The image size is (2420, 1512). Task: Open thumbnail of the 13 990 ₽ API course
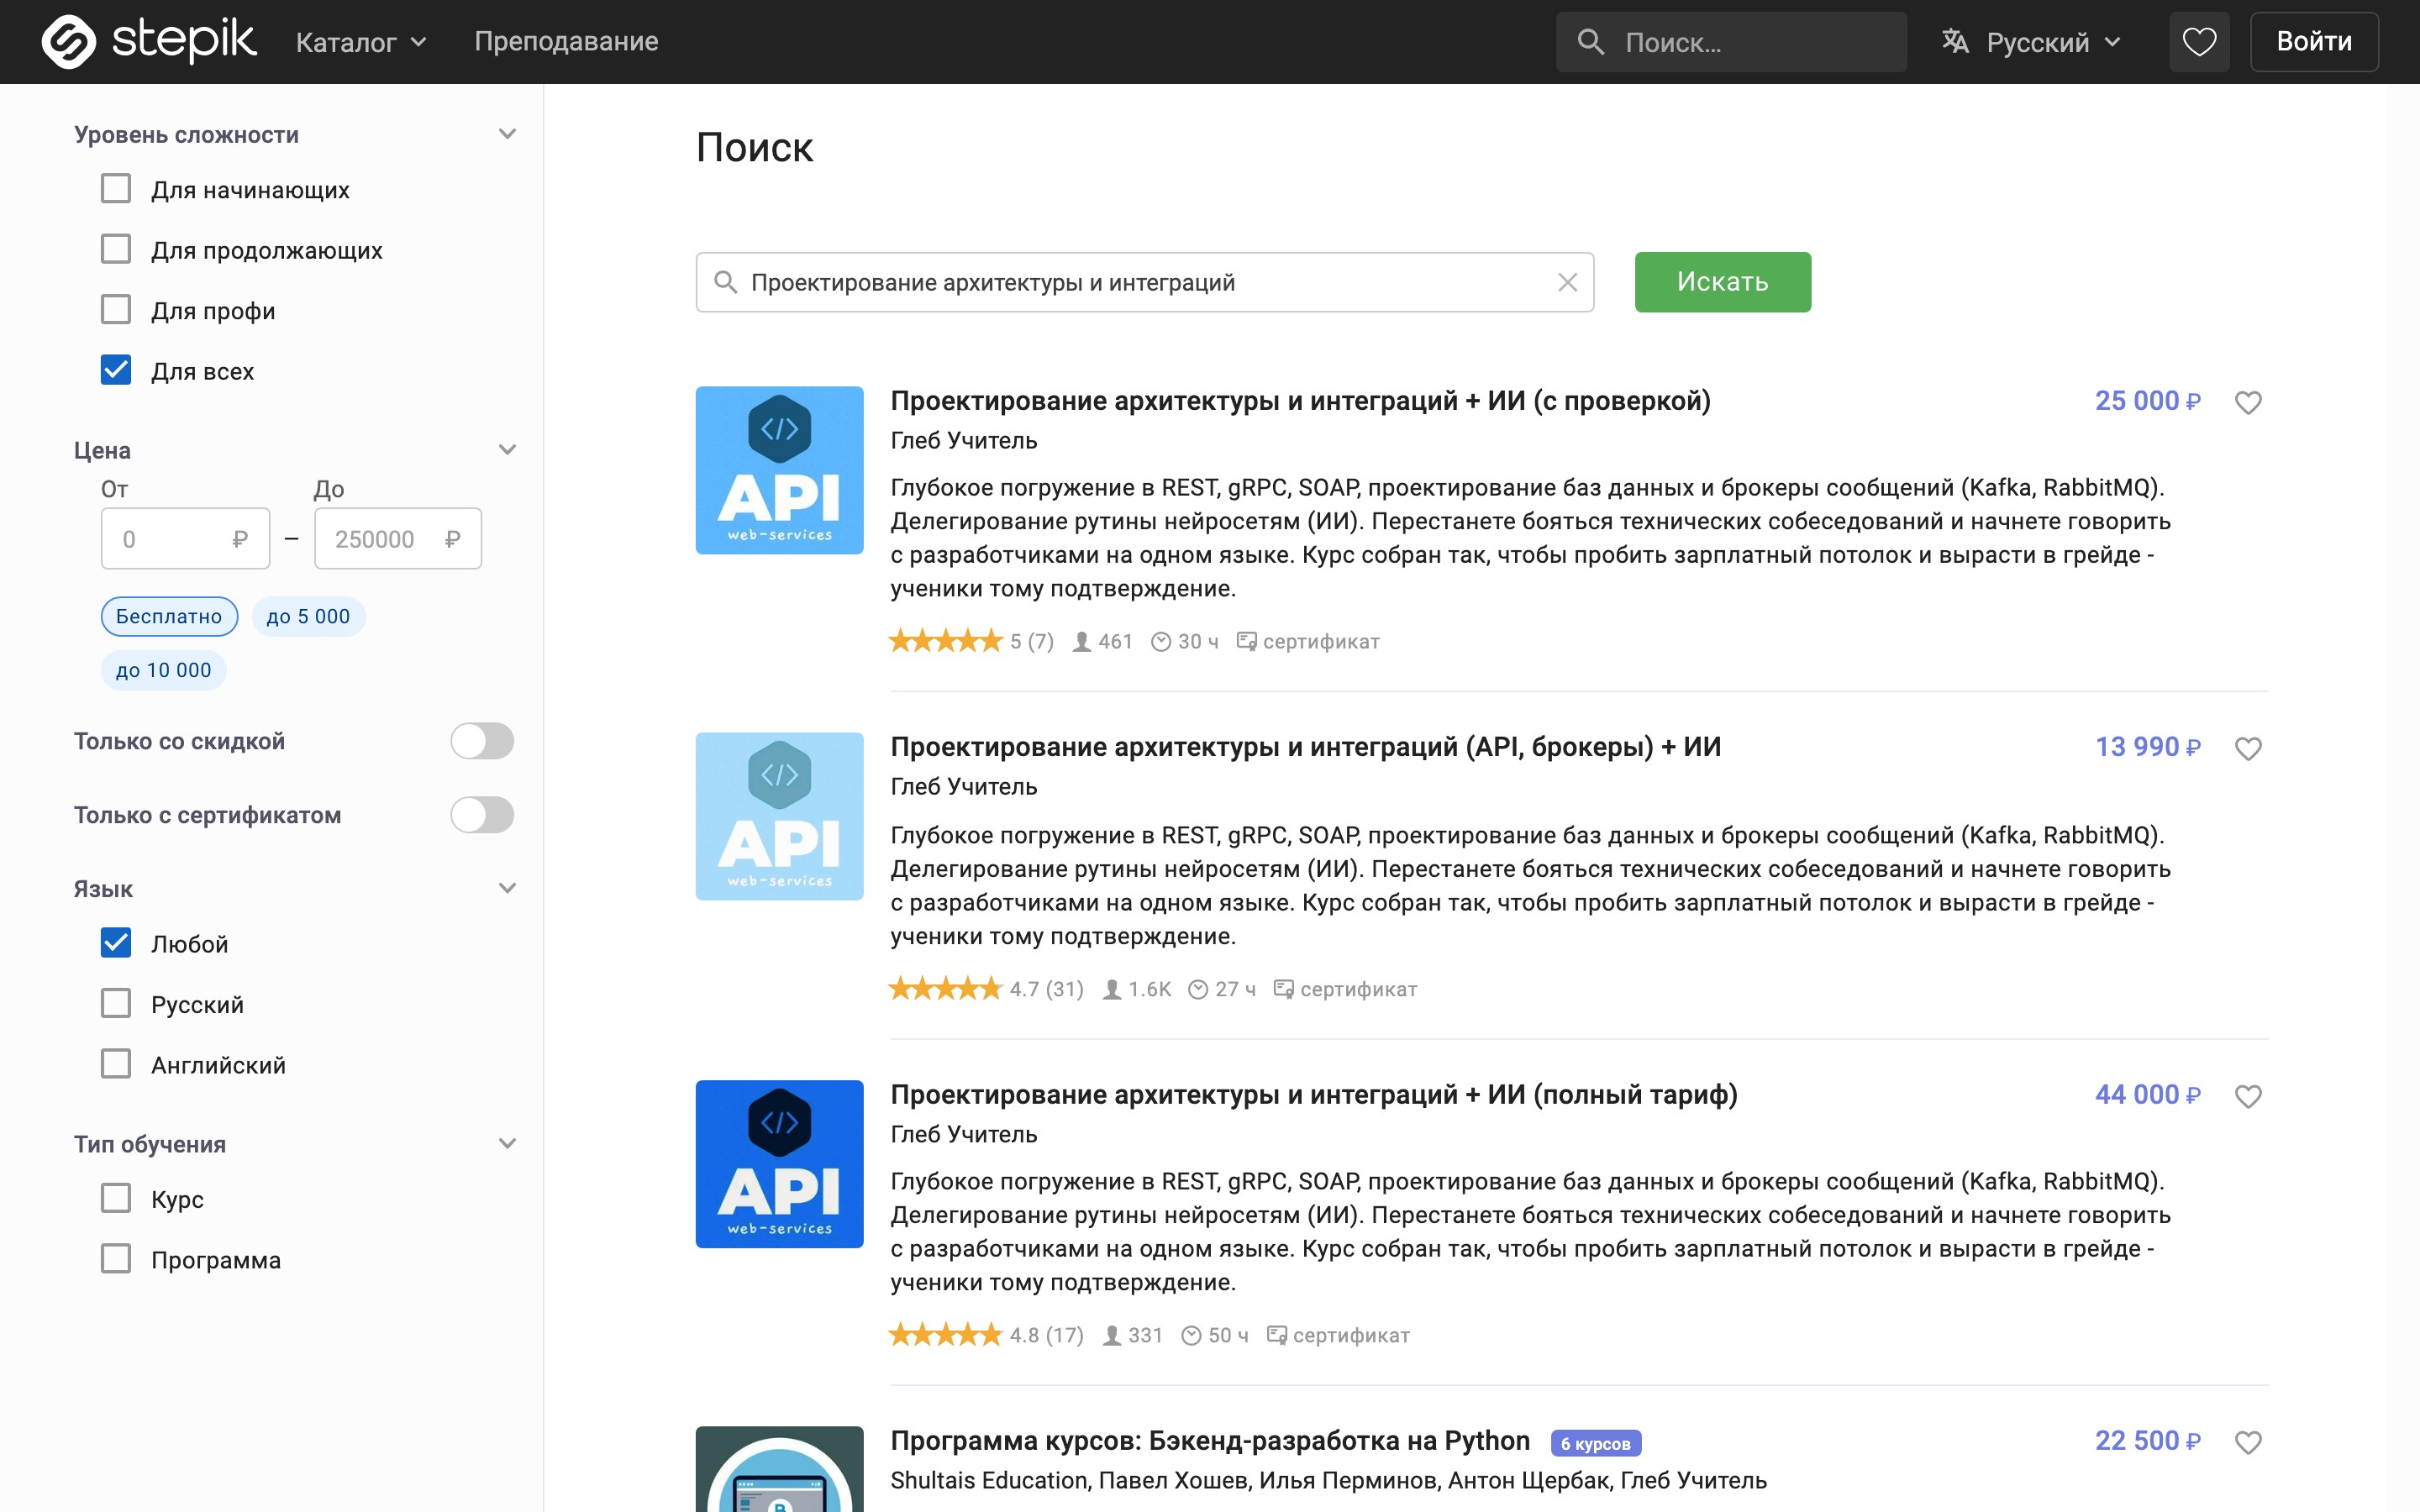pos(780,816)
